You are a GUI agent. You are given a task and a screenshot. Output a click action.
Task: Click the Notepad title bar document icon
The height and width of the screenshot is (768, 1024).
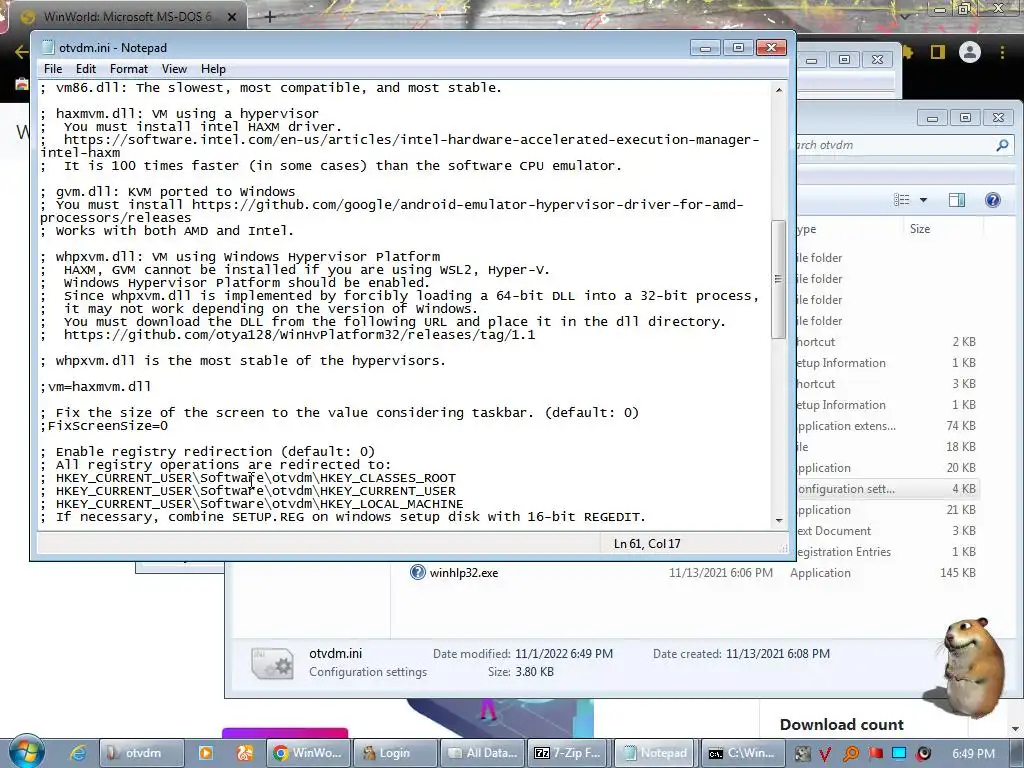pyautogui.click(x=48, y=48)
